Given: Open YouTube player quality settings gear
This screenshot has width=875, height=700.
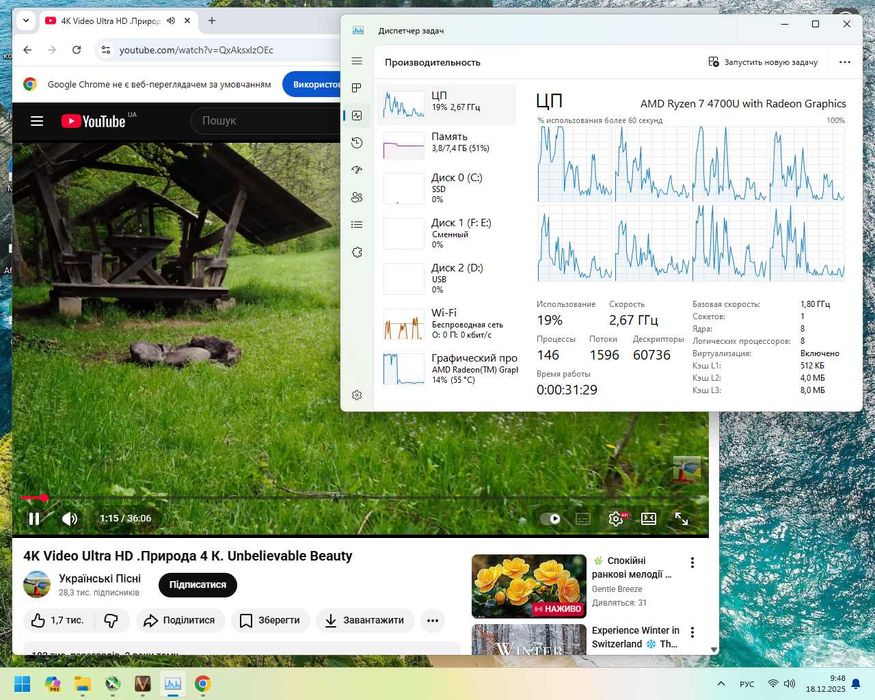Looking at the screenshot, I should pos(616,519).
